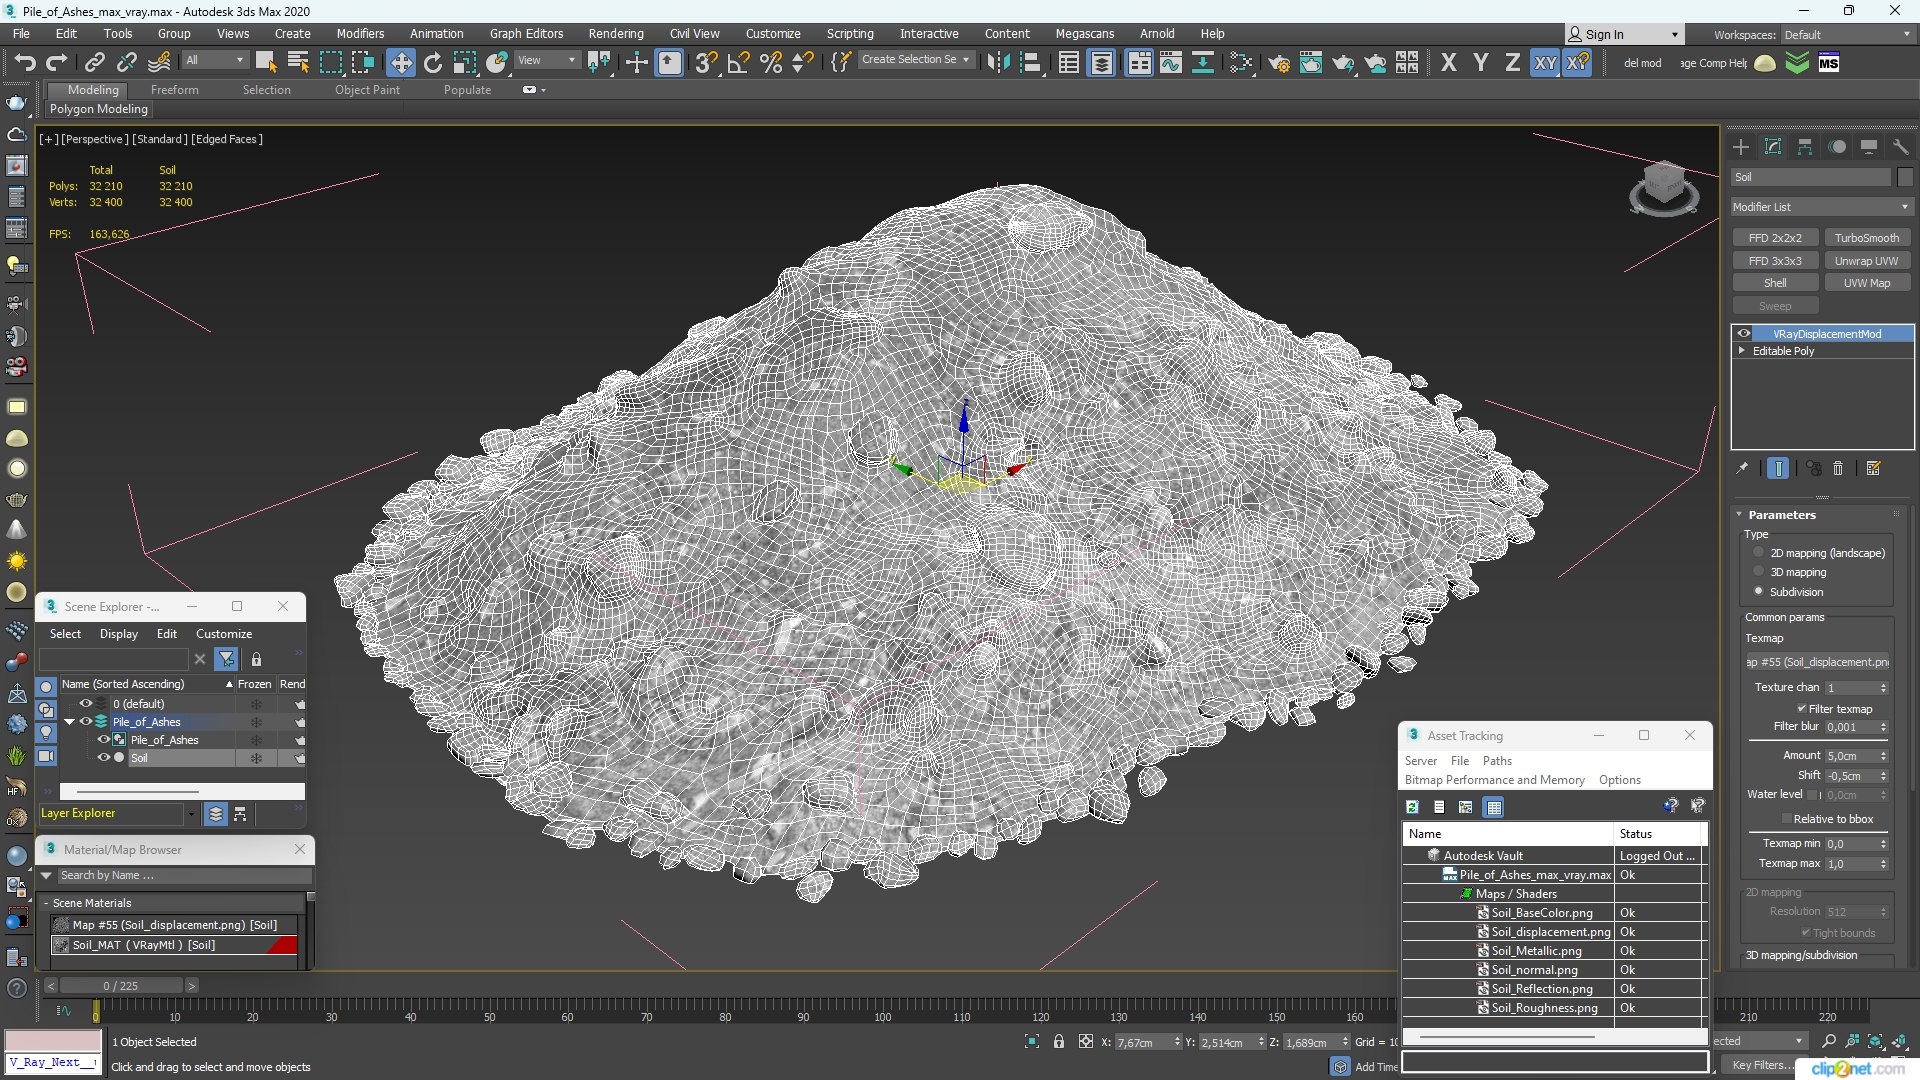This screenshot has width=1920, height=1080.
Task: Switch to Object Paint ribbon tab
Action: coord(367,90)
